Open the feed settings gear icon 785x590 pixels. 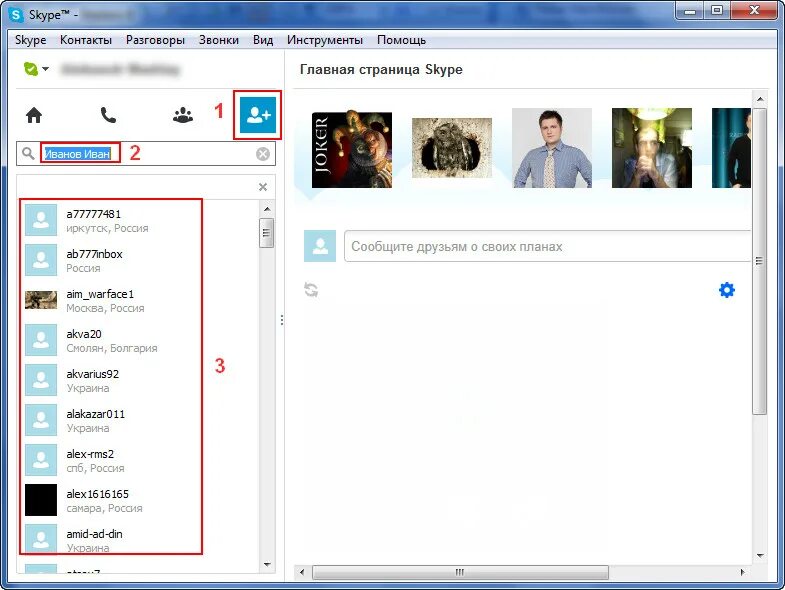click(726, 289)
